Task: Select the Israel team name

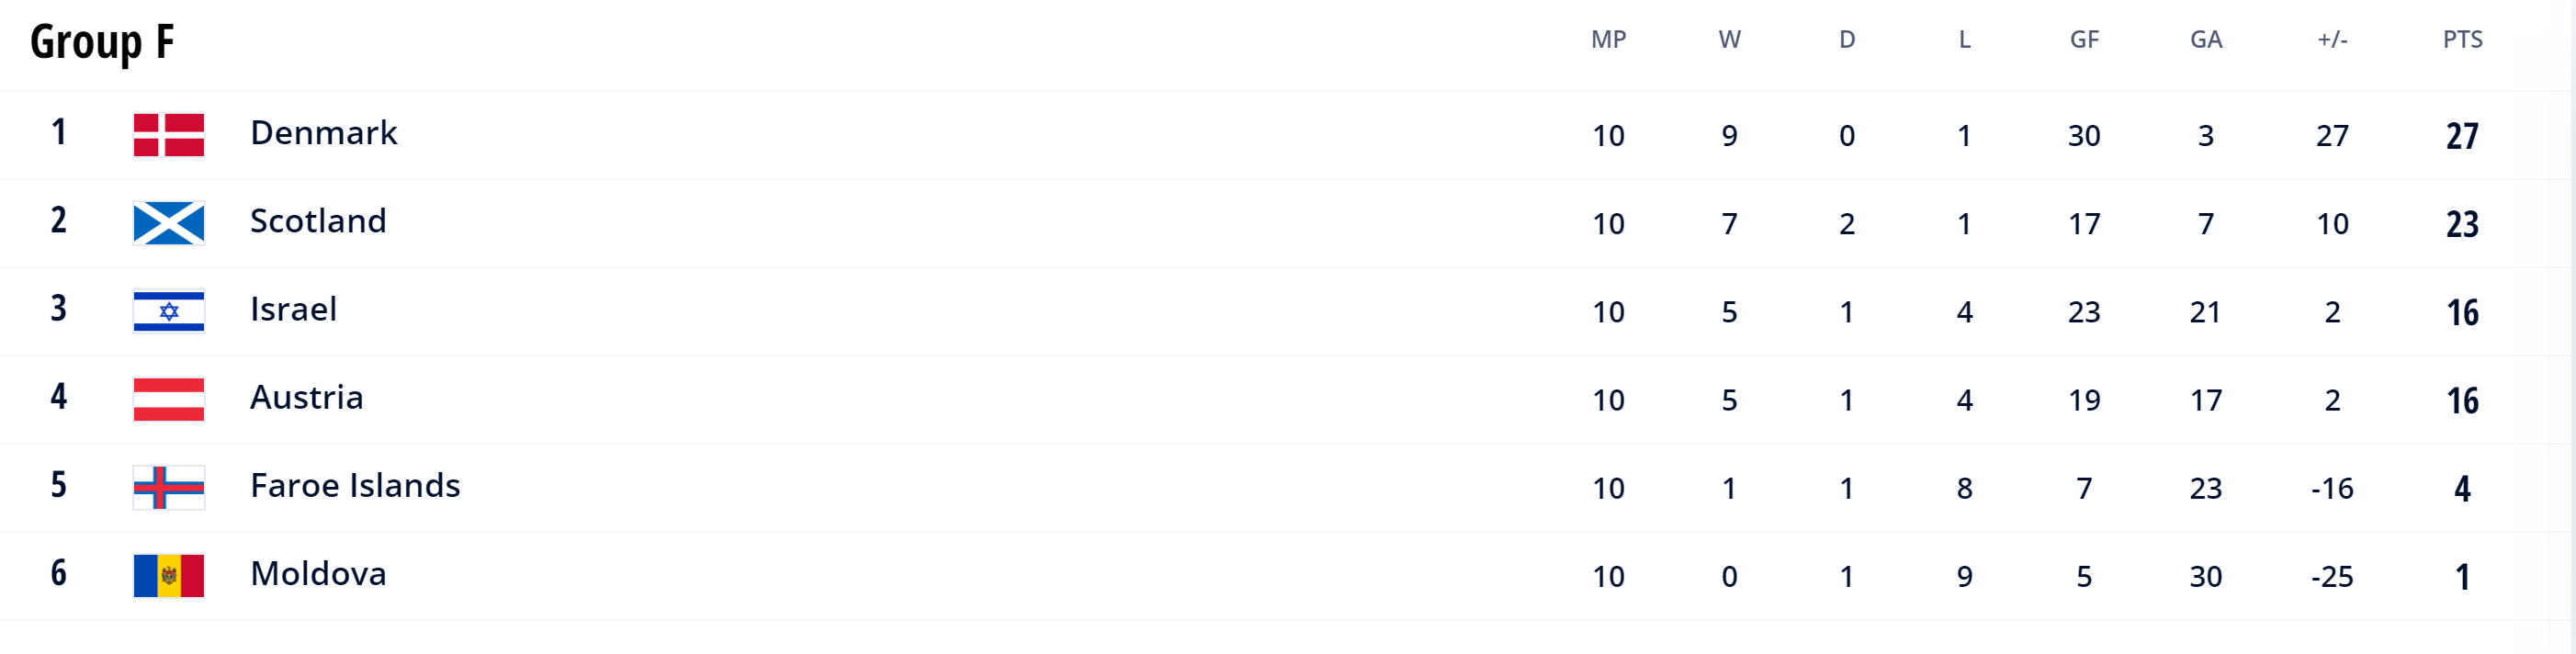Action: click(x=293, y=309)
